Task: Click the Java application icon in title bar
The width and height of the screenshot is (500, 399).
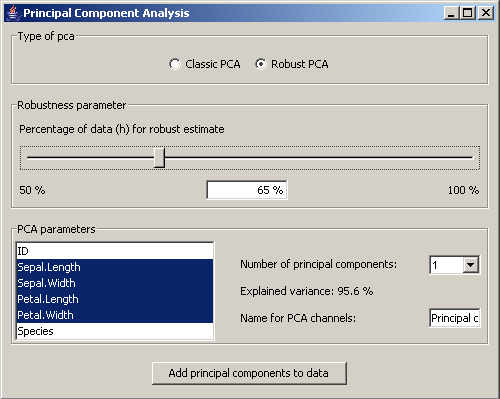Action: point(13,13)
